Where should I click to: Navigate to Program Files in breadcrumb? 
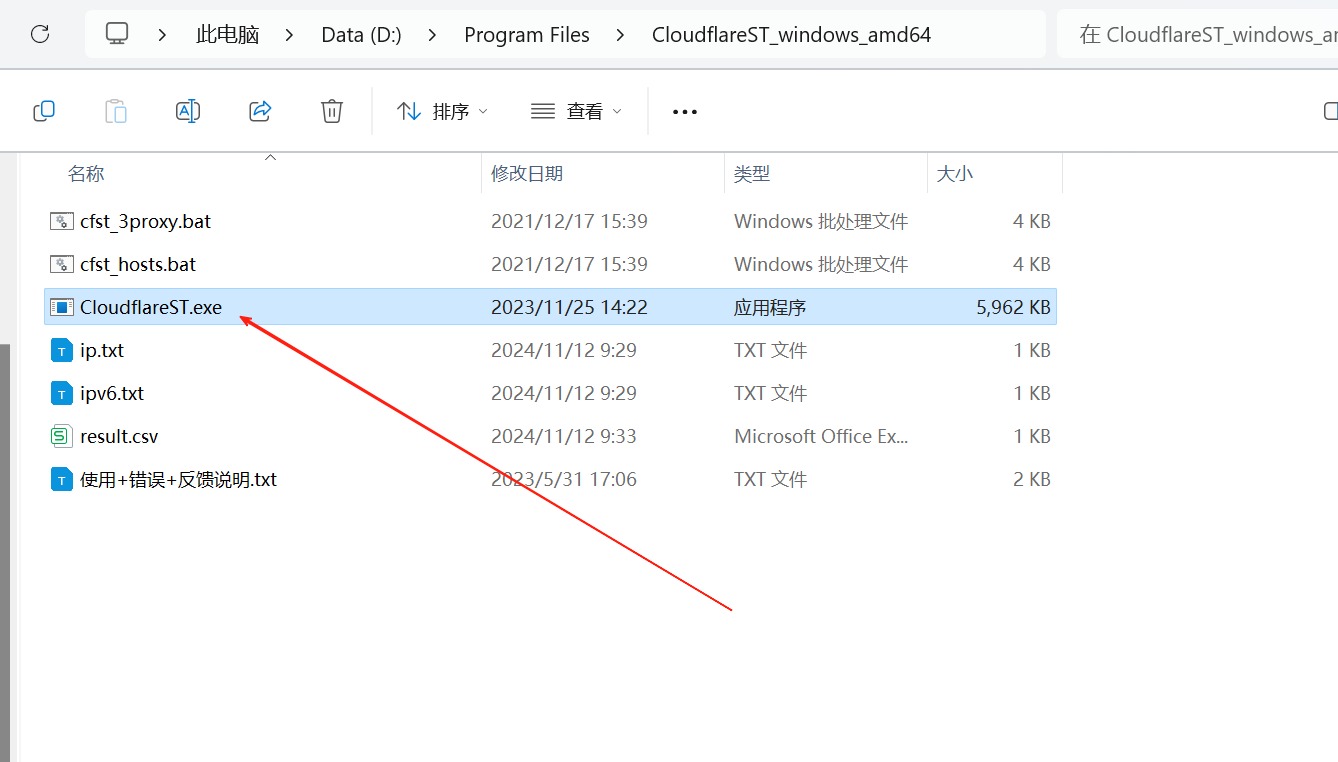click(x=527, y=35)
